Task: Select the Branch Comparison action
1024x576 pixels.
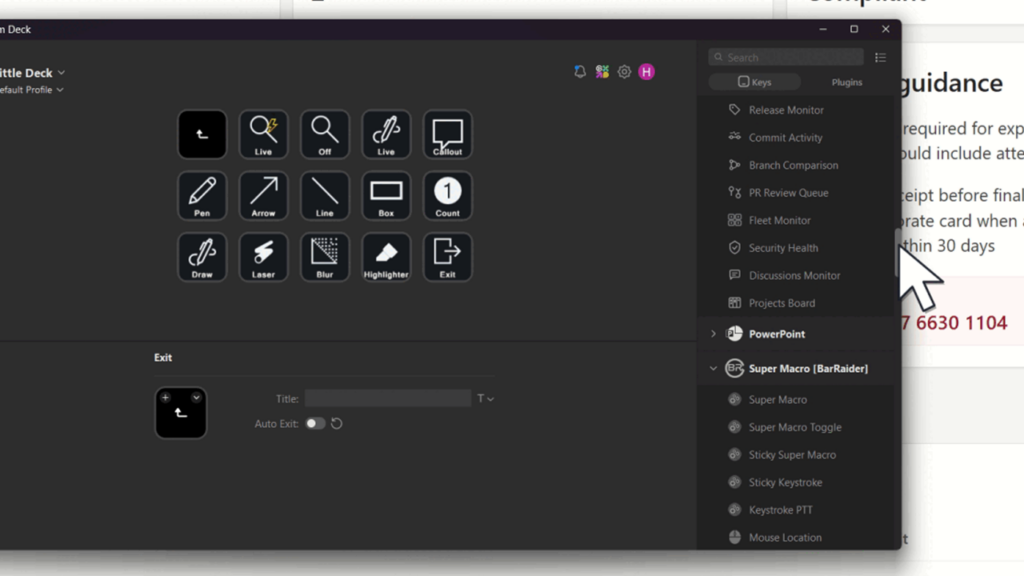Action: click(x=795, y=165)
